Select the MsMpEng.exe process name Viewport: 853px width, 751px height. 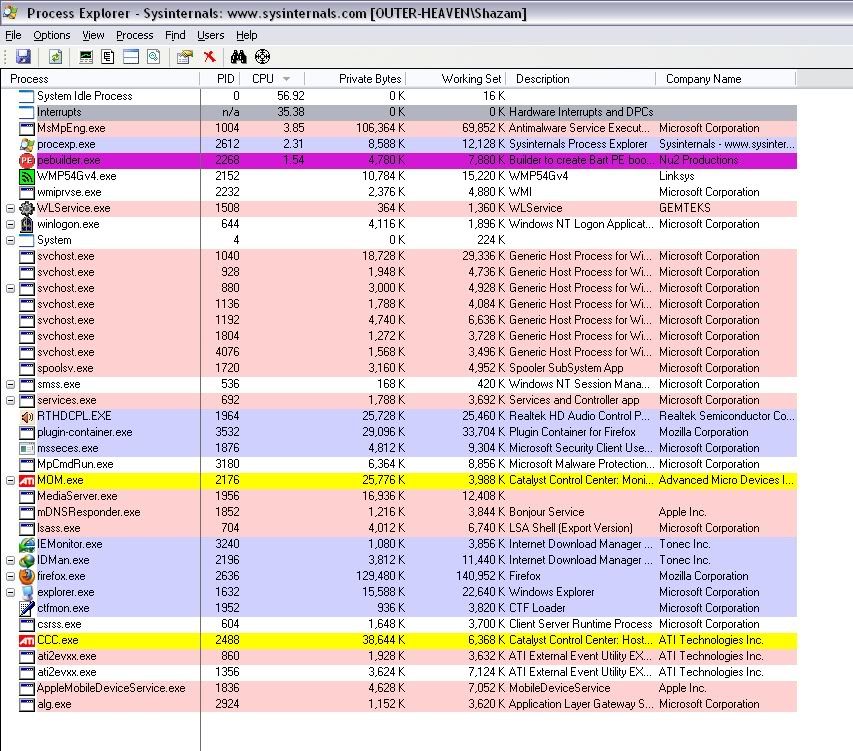tap(71, 128)
